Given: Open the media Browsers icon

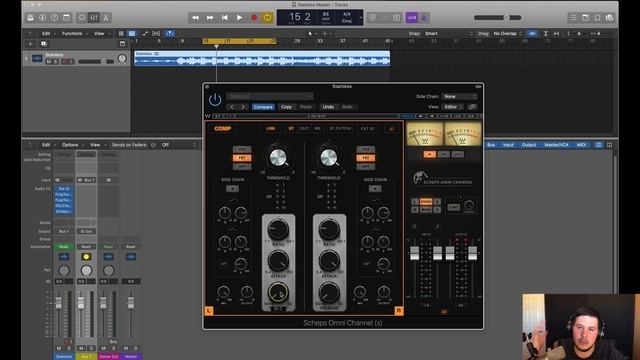Looking at the screenshot, I should (x=609, y=18).
